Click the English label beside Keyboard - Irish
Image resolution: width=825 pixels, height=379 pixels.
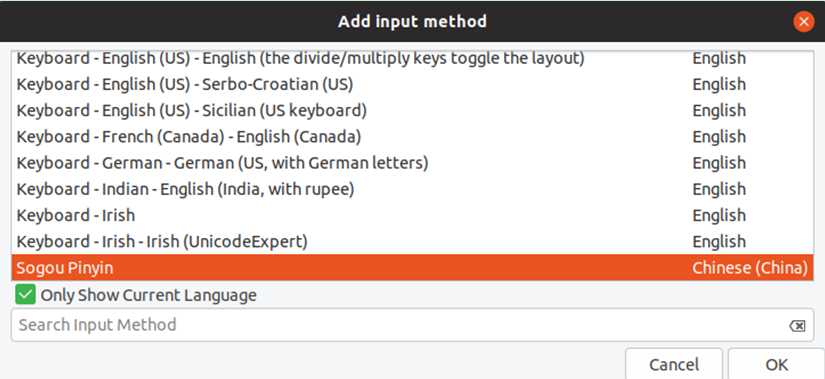[719, 215]
